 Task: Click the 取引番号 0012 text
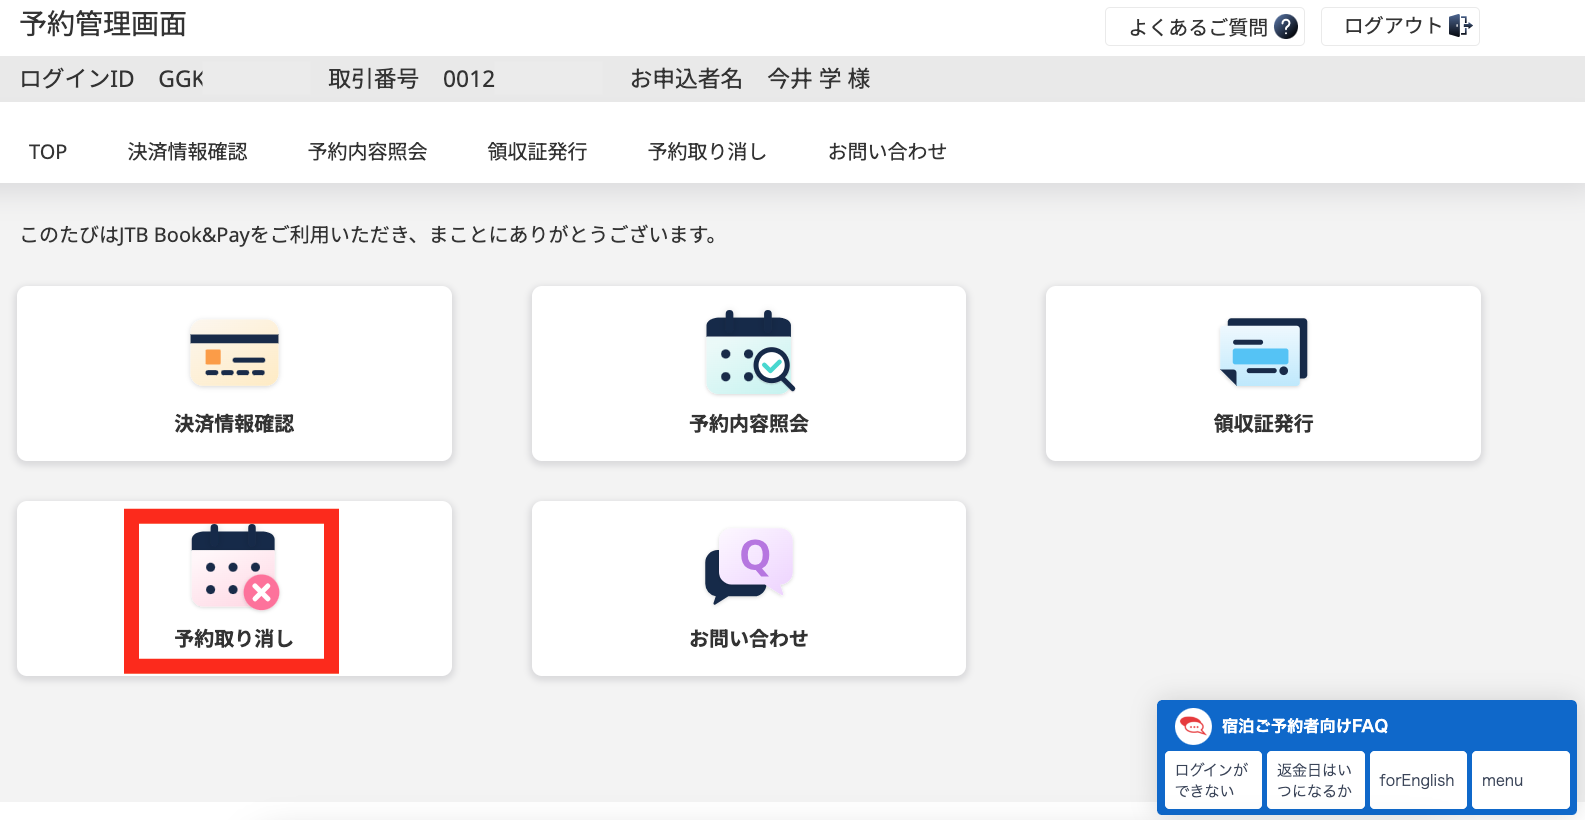pos(412,79)
